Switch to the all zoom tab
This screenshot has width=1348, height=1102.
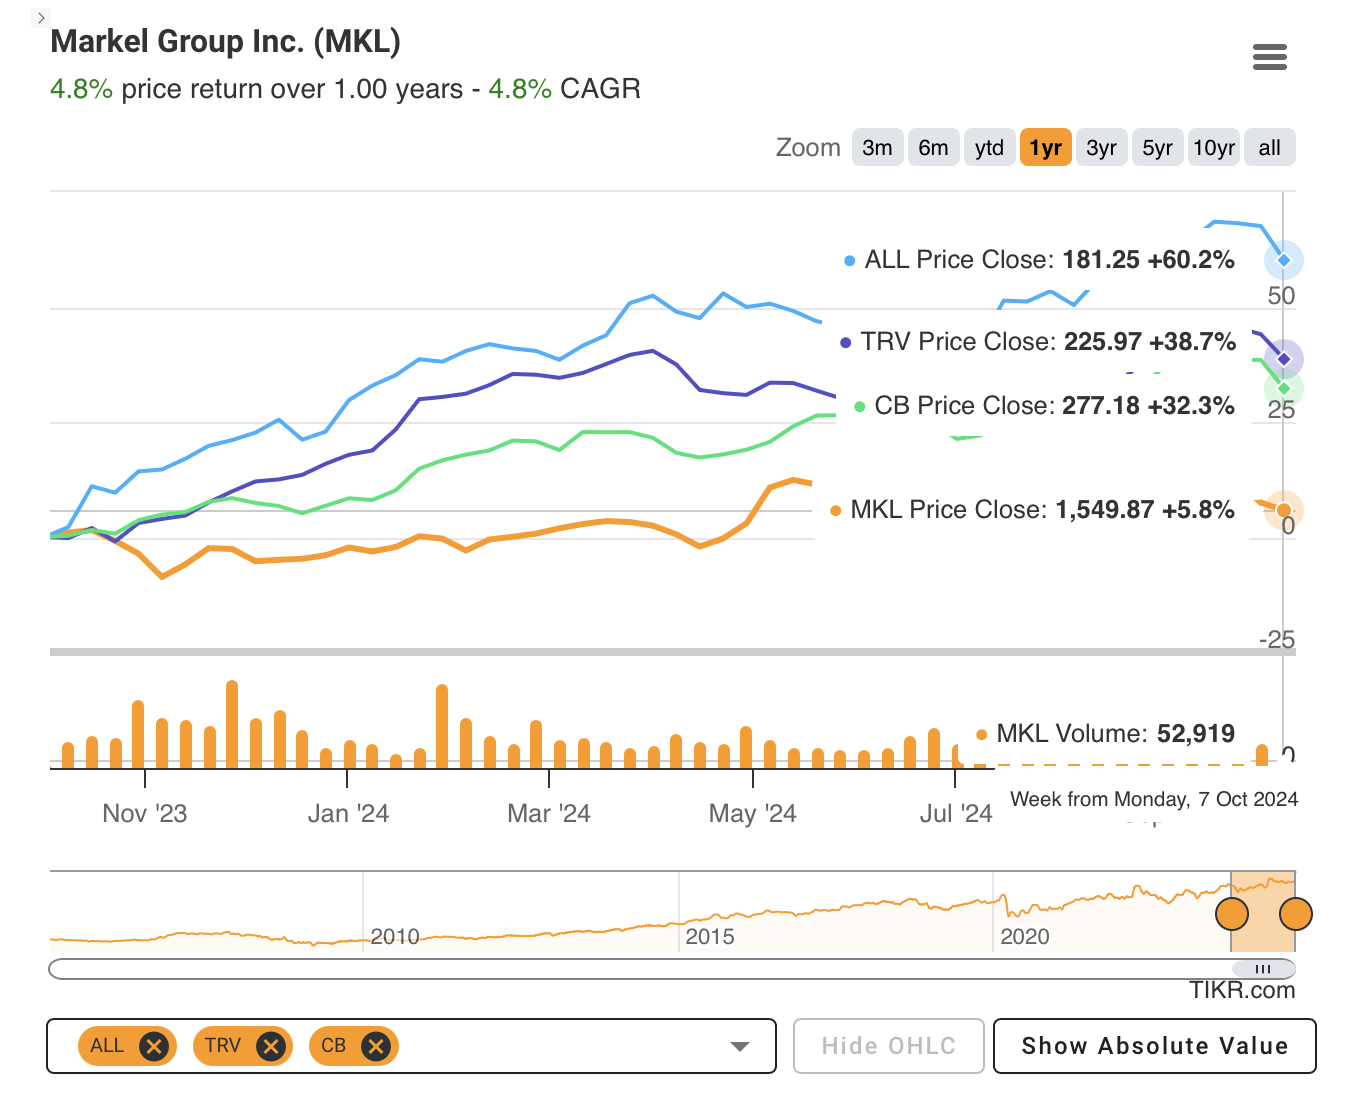(x=1269, y=147)
